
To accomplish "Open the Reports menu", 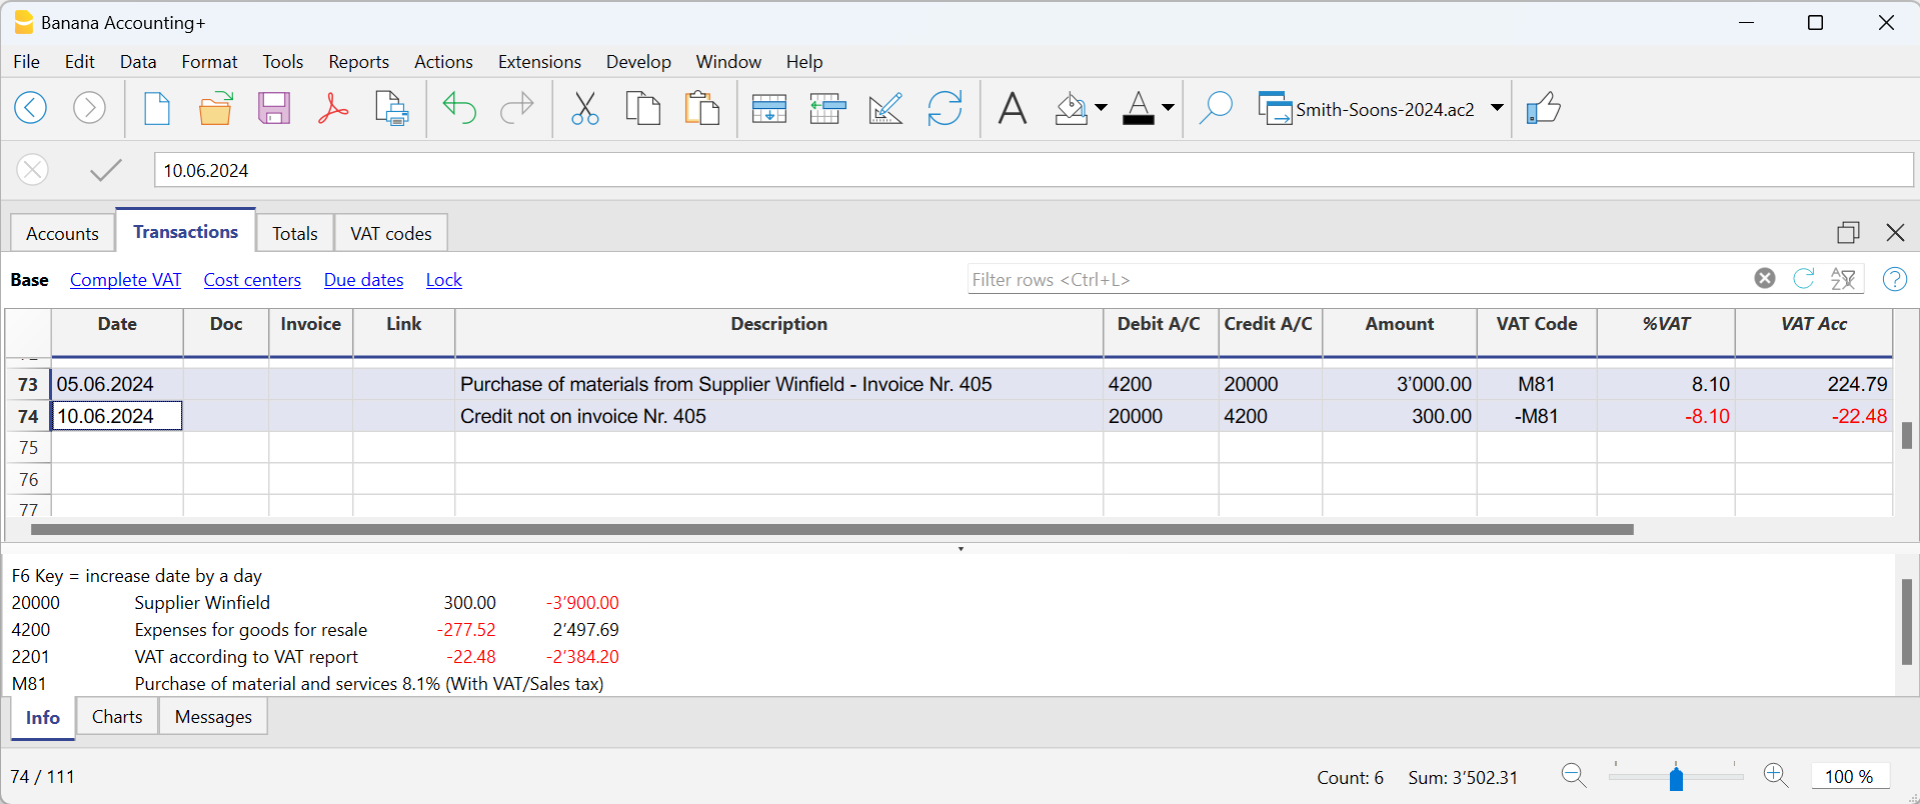I will coord(358,62).
